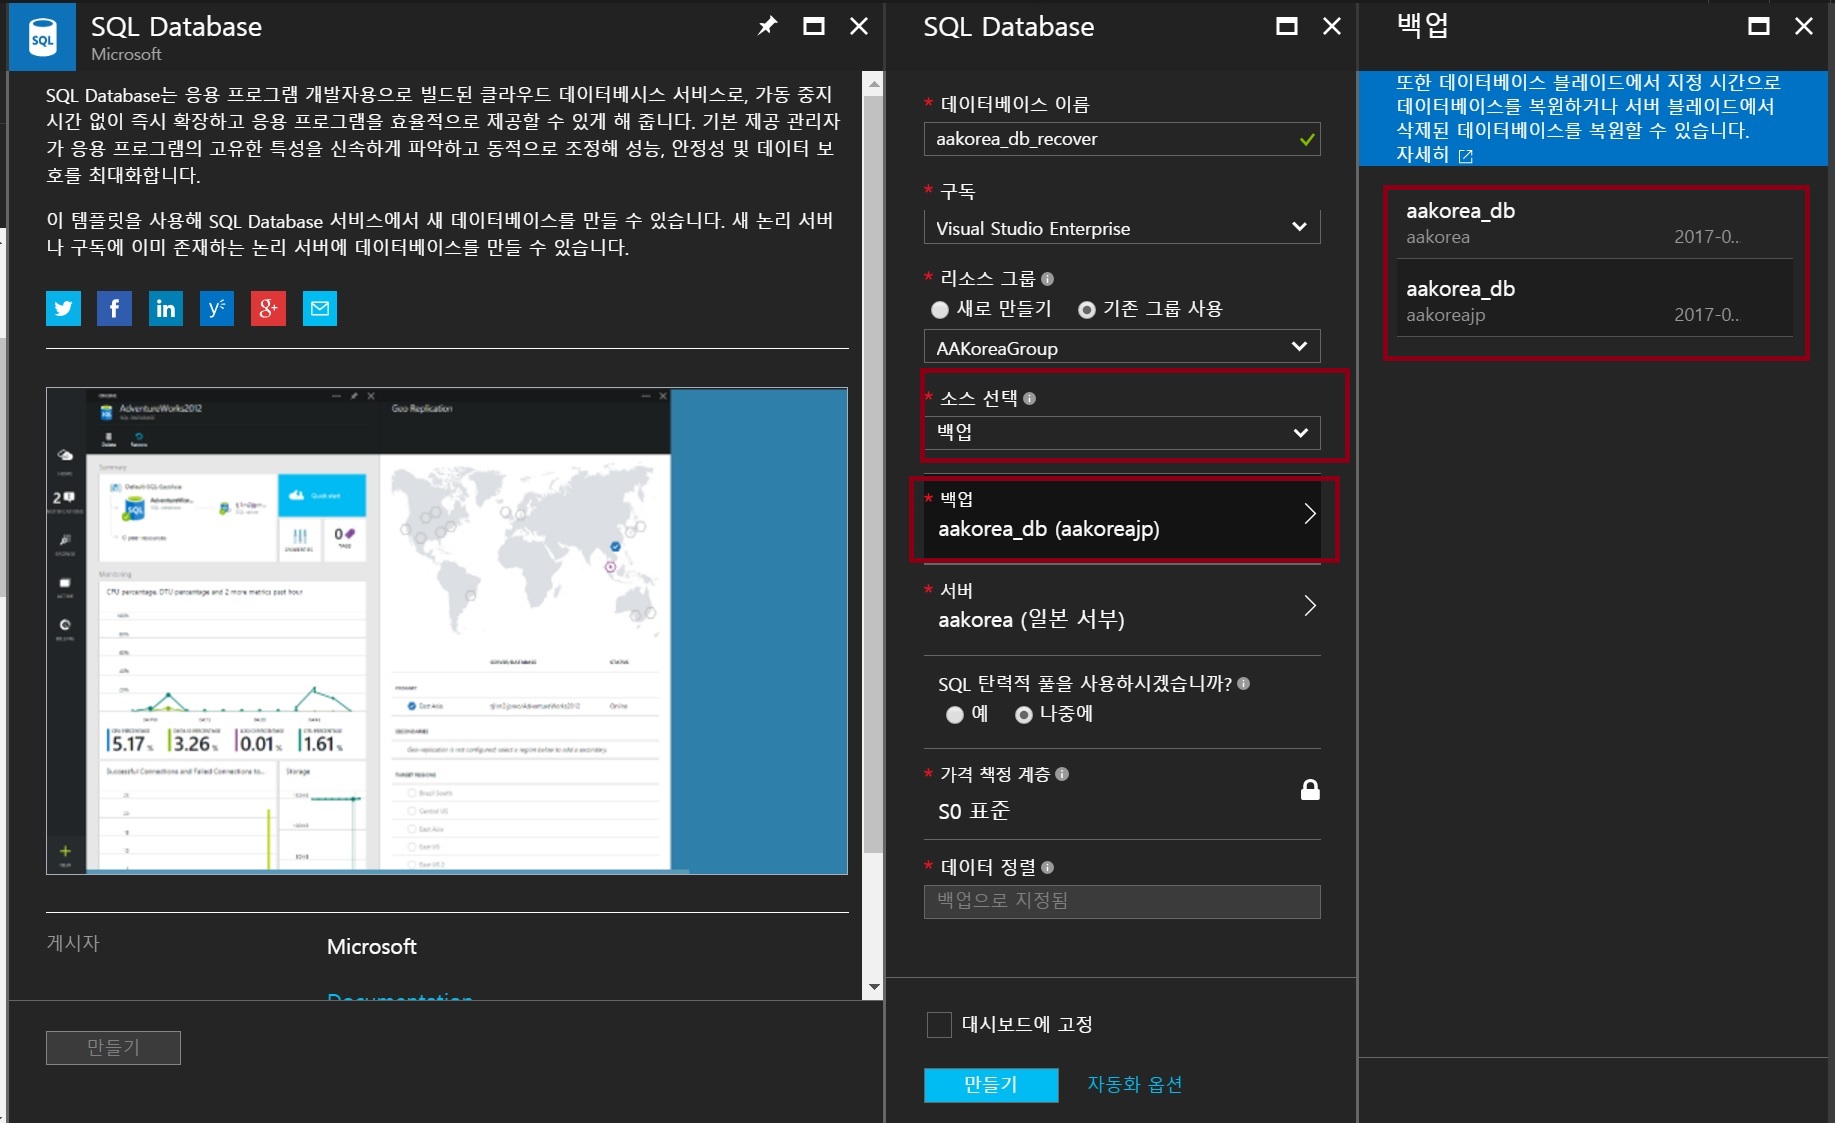Share on Yammer icon
Screen dimensions: 1835x1123
point(217,308)
